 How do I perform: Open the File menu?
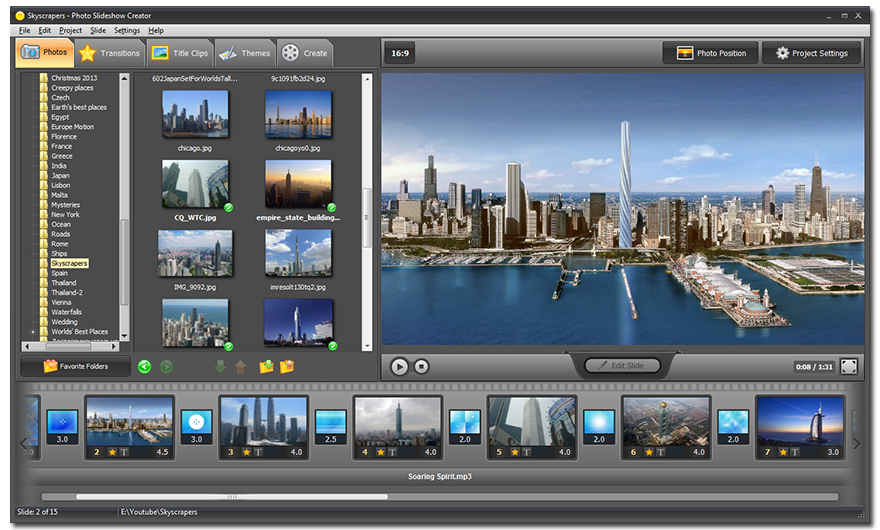coord(25,30)
